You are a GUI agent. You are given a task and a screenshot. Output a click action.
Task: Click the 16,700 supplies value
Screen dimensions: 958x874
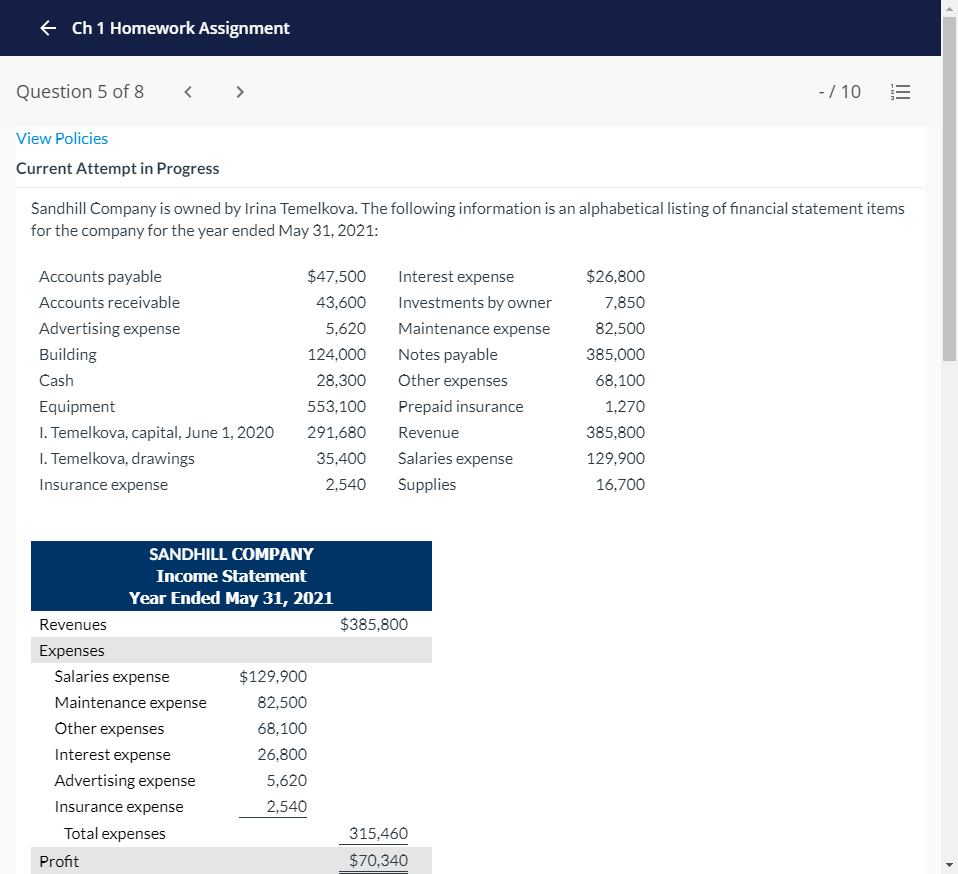(x=620, y=485)
